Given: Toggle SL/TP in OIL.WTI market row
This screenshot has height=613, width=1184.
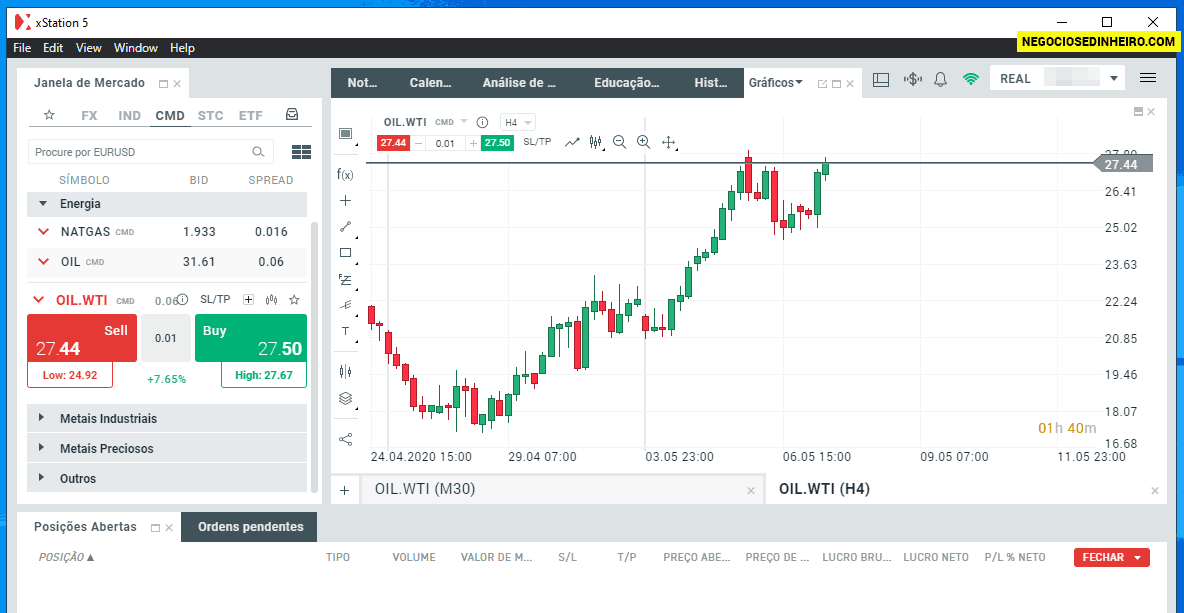Looking at the screenshot, I should (215, 300).
